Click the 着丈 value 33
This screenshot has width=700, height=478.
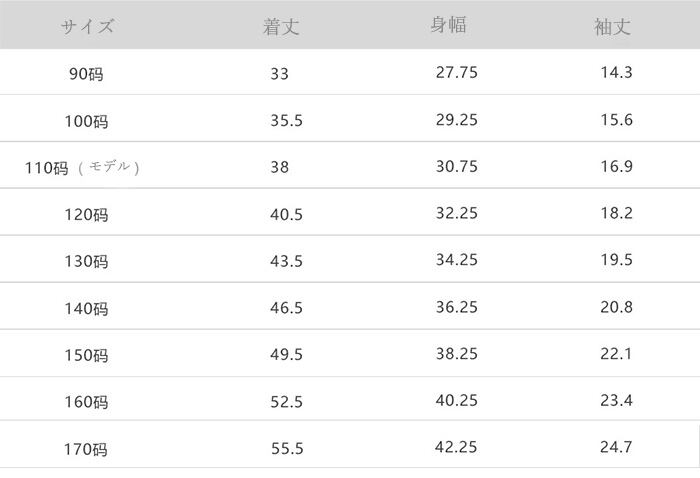point(279,73)
